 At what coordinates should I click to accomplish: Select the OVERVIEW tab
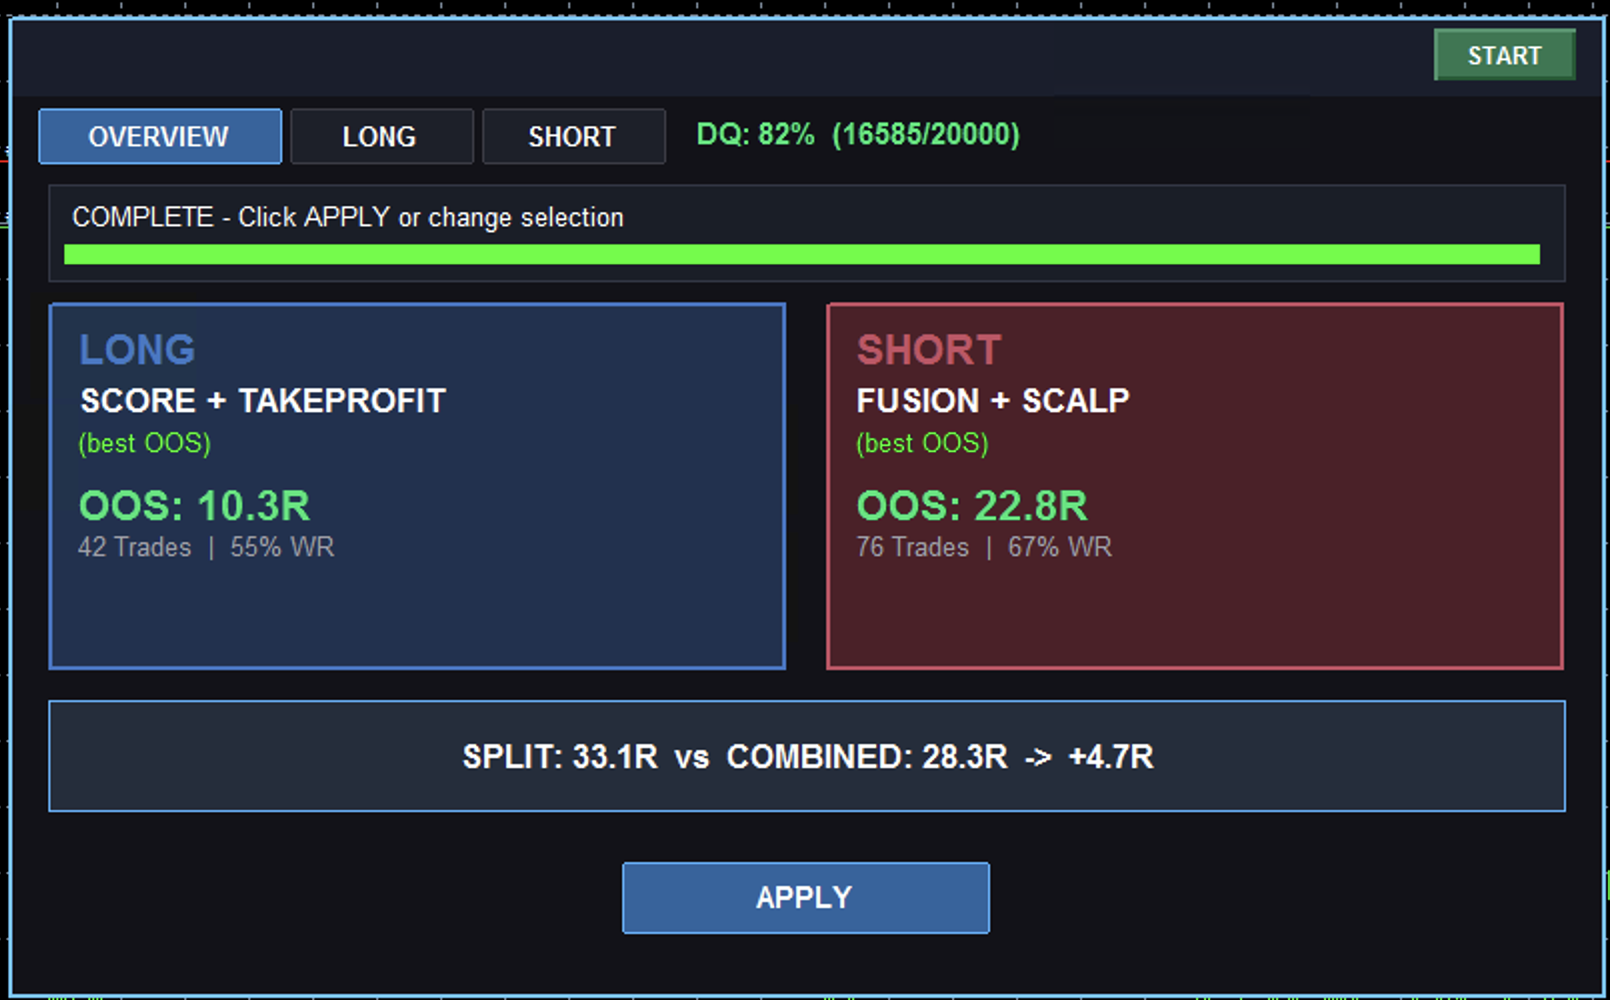click(160, 136)
